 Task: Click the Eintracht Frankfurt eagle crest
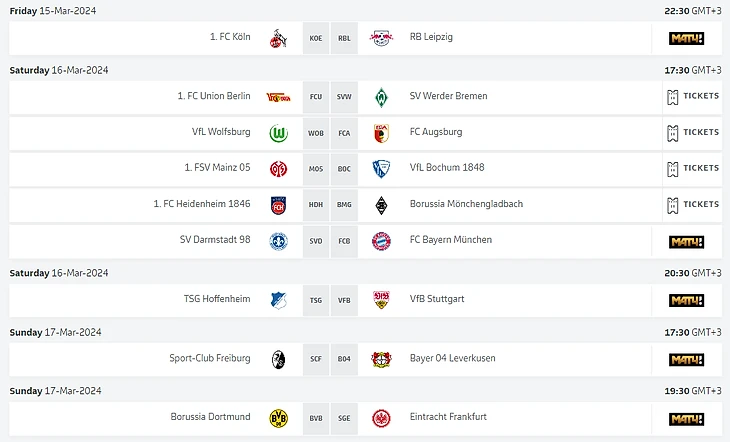click(380, 418)
